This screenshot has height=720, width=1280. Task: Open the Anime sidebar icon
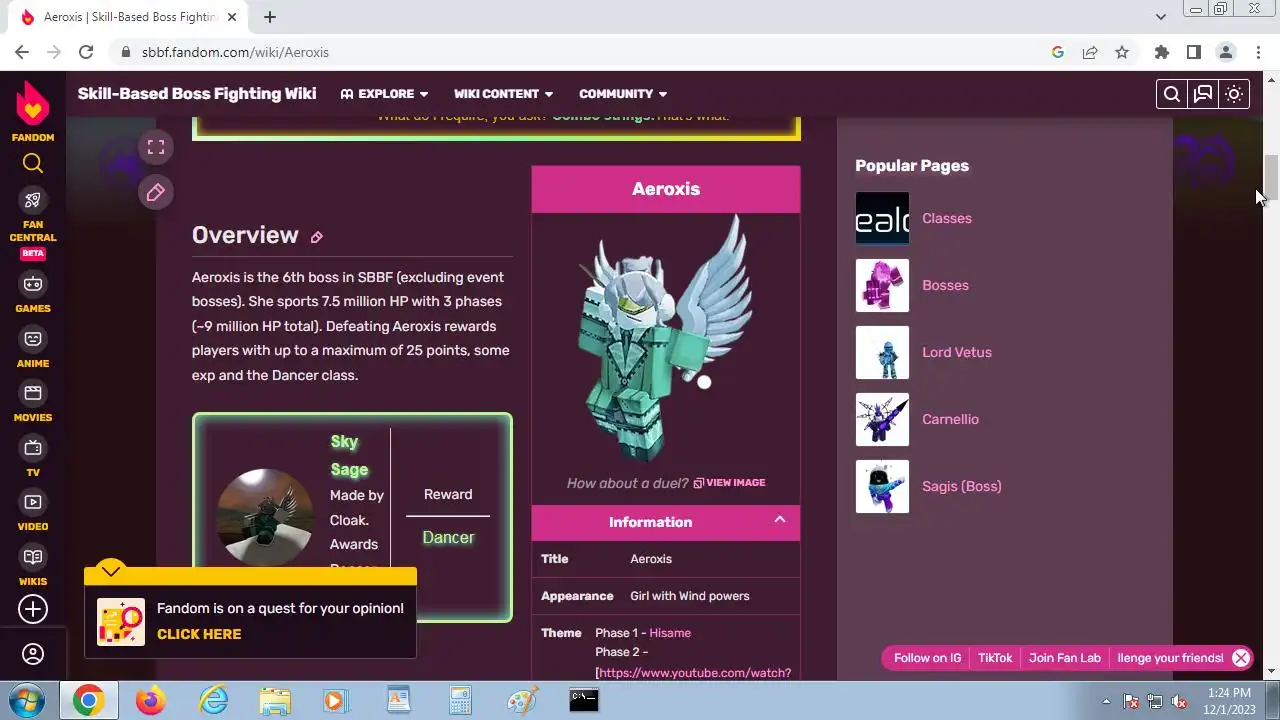33,338
